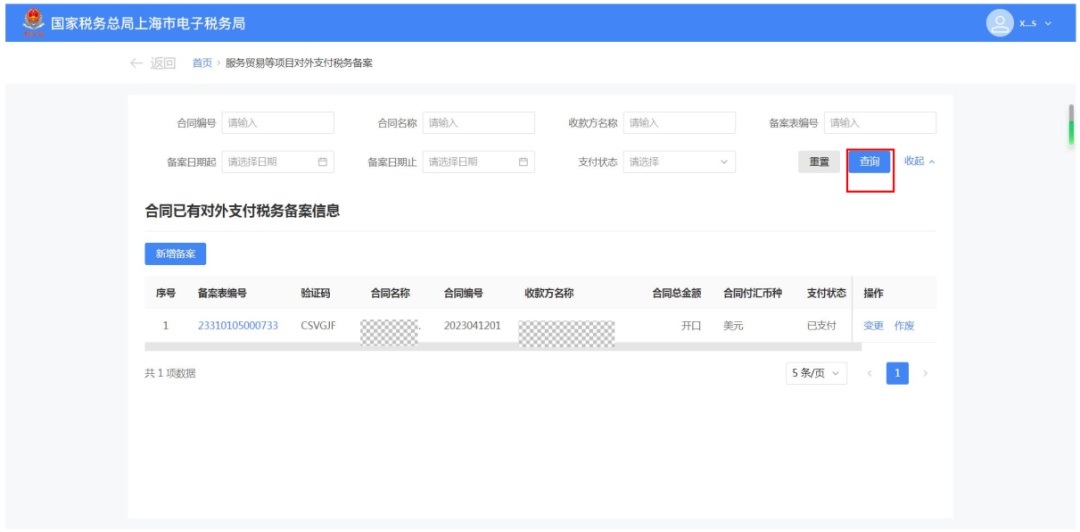Click the 备案表编号 column header

pos(222,293)
